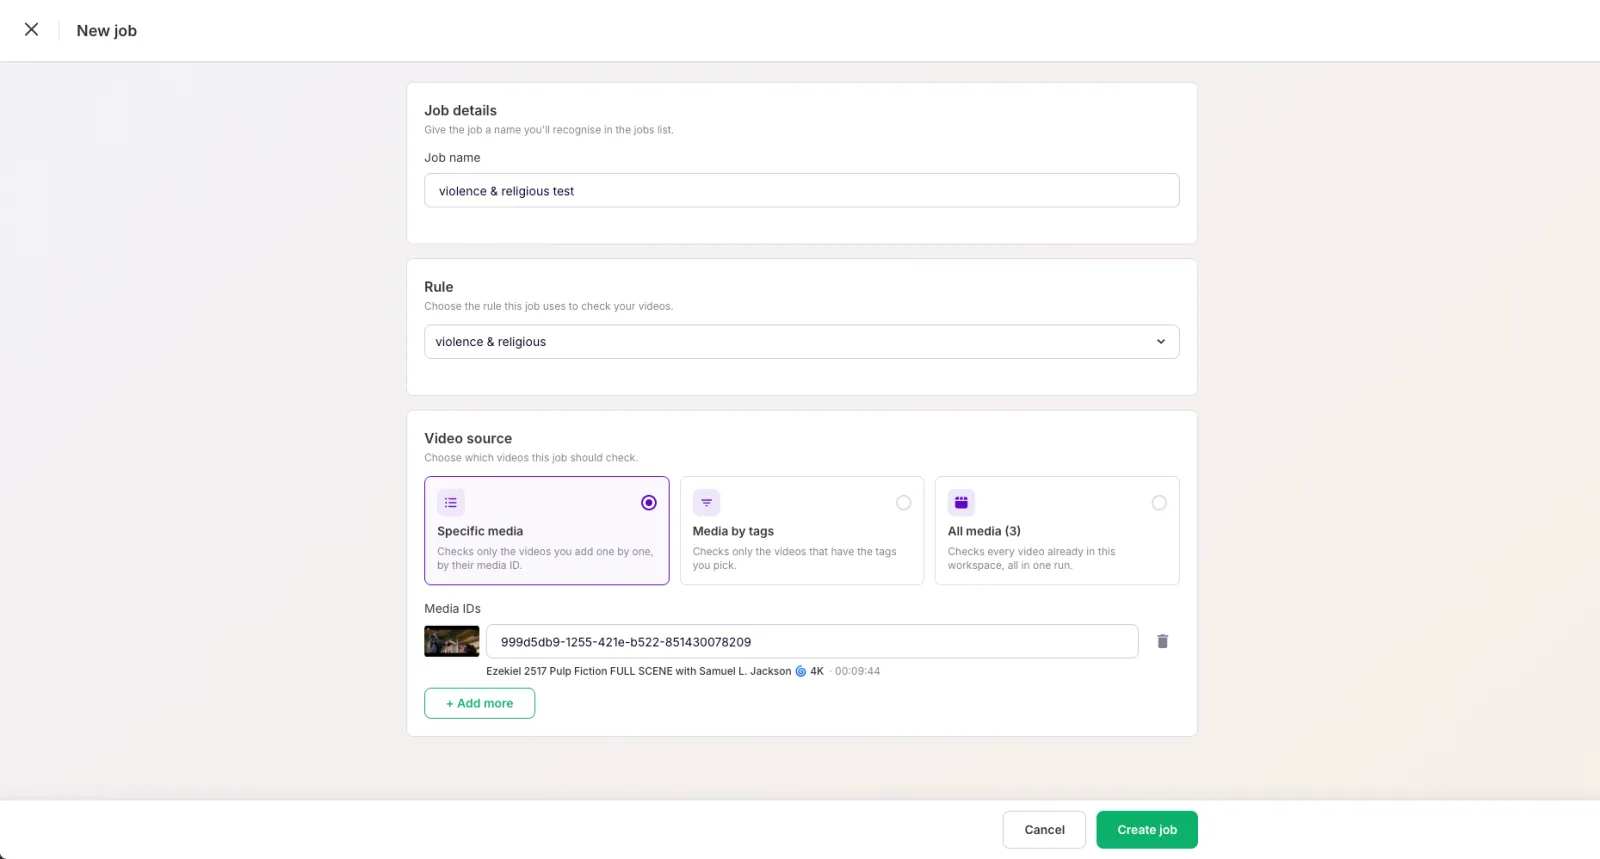Click the Specific media list icon
Viewport: 1600px width, 859px height.
point(451,503)
